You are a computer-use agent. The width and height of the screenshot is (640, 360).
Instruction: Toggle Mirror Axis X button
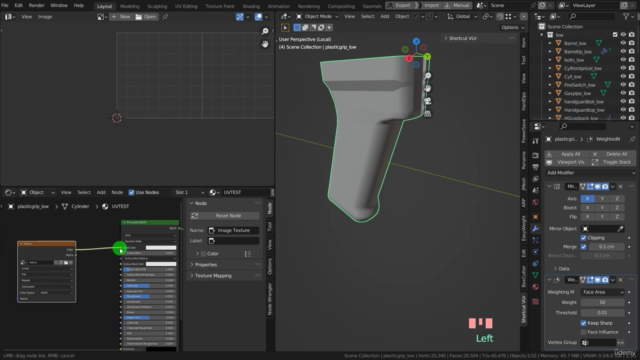[587, 198]
